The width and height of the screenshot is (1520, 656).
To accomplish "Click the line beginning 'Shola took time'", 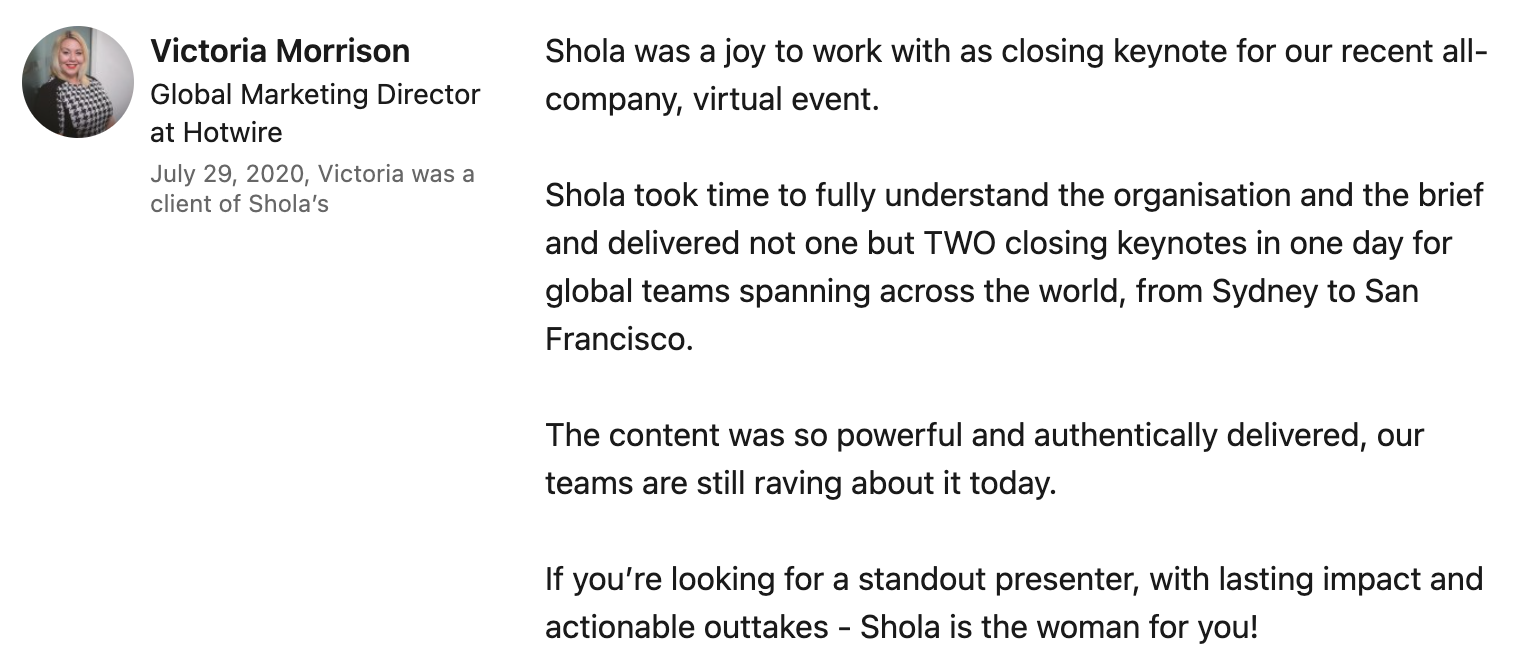I will (1014, 195).
